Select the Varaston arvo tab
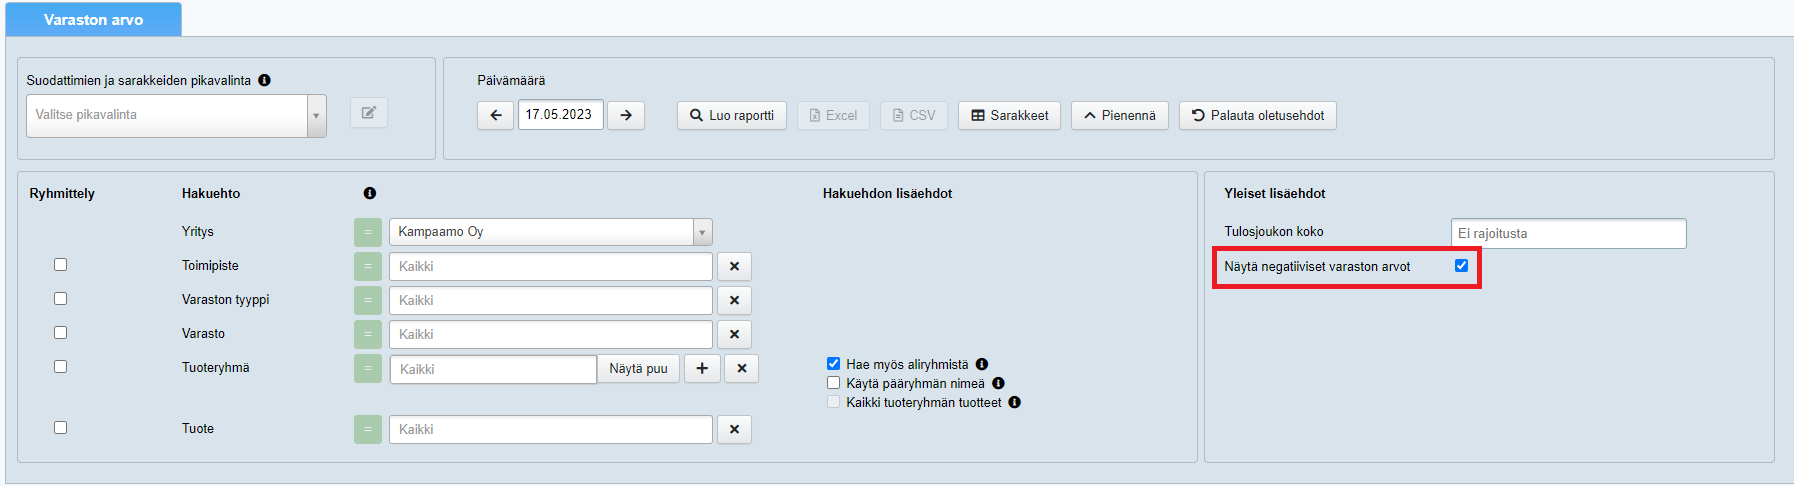Viewport: 1794px width, 486px height. [93, 20]
